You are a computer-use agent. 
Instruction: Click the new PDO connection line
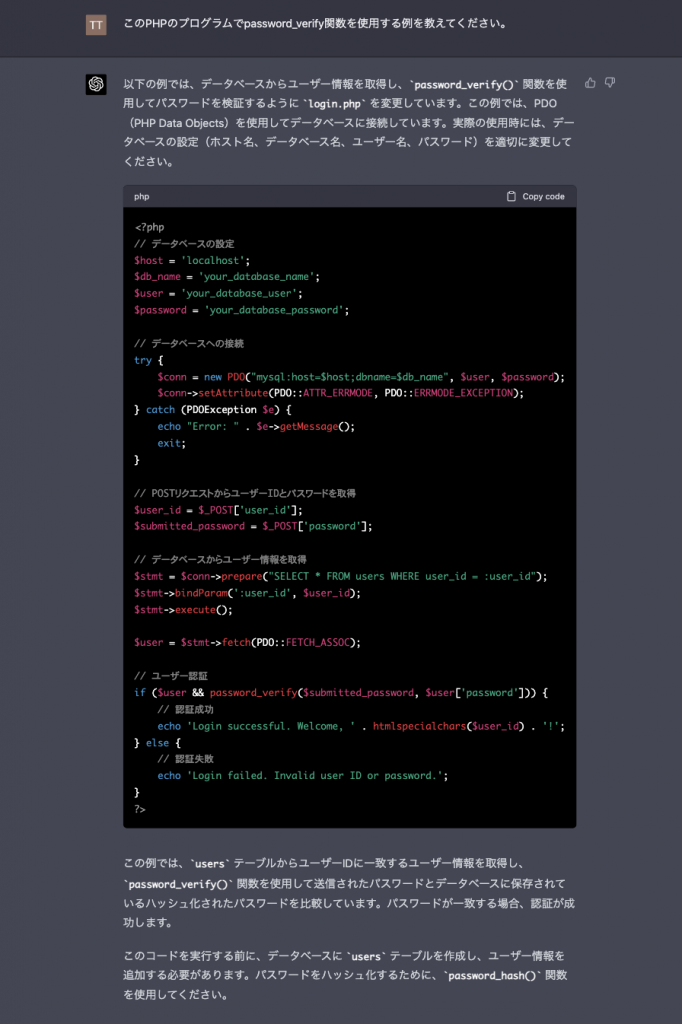tap(361, 376)
